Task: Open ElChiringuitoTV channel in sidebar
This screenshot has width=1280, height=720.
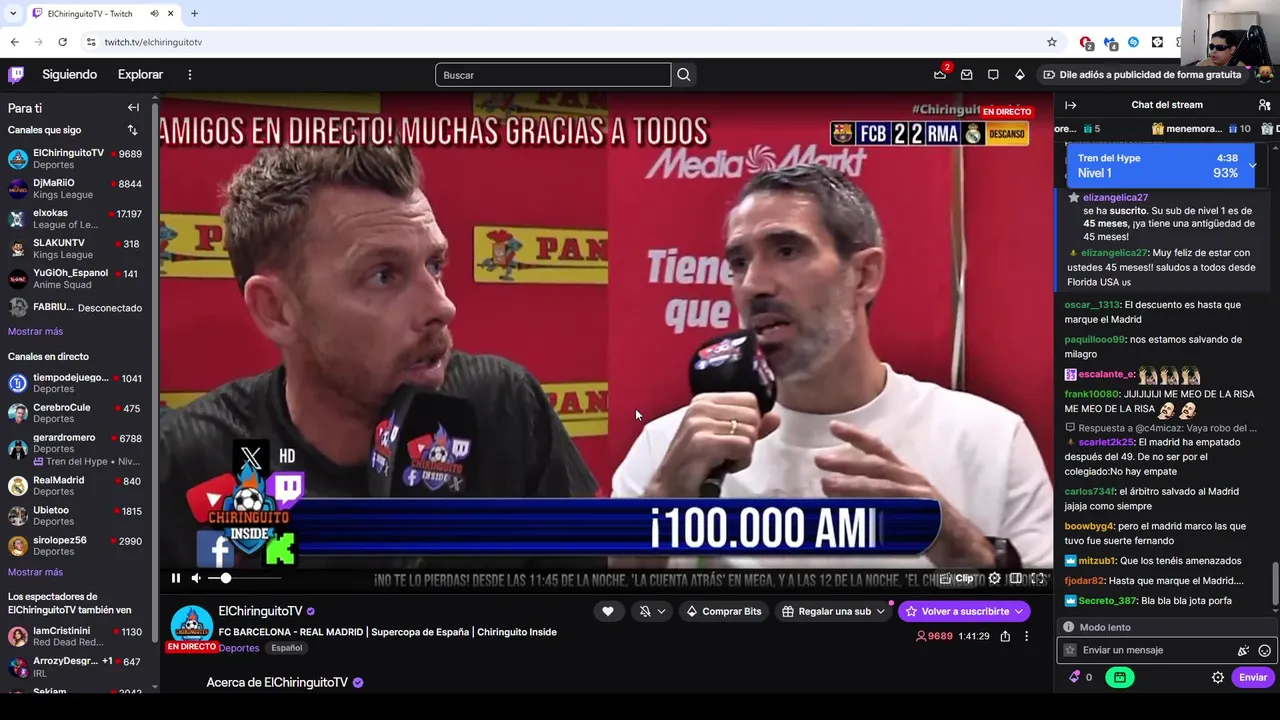Action: [x=75, y=158]
